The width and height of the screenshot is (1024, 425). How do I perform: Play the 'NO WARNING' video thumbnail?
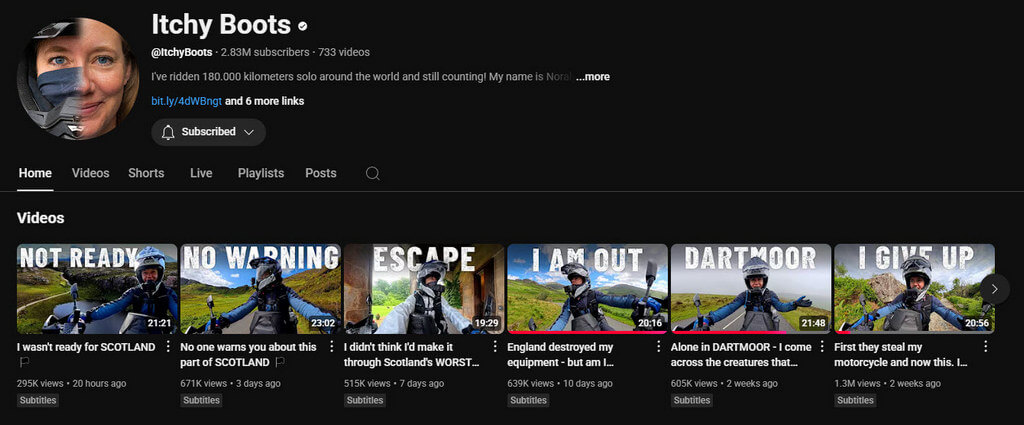click(261, 289)
